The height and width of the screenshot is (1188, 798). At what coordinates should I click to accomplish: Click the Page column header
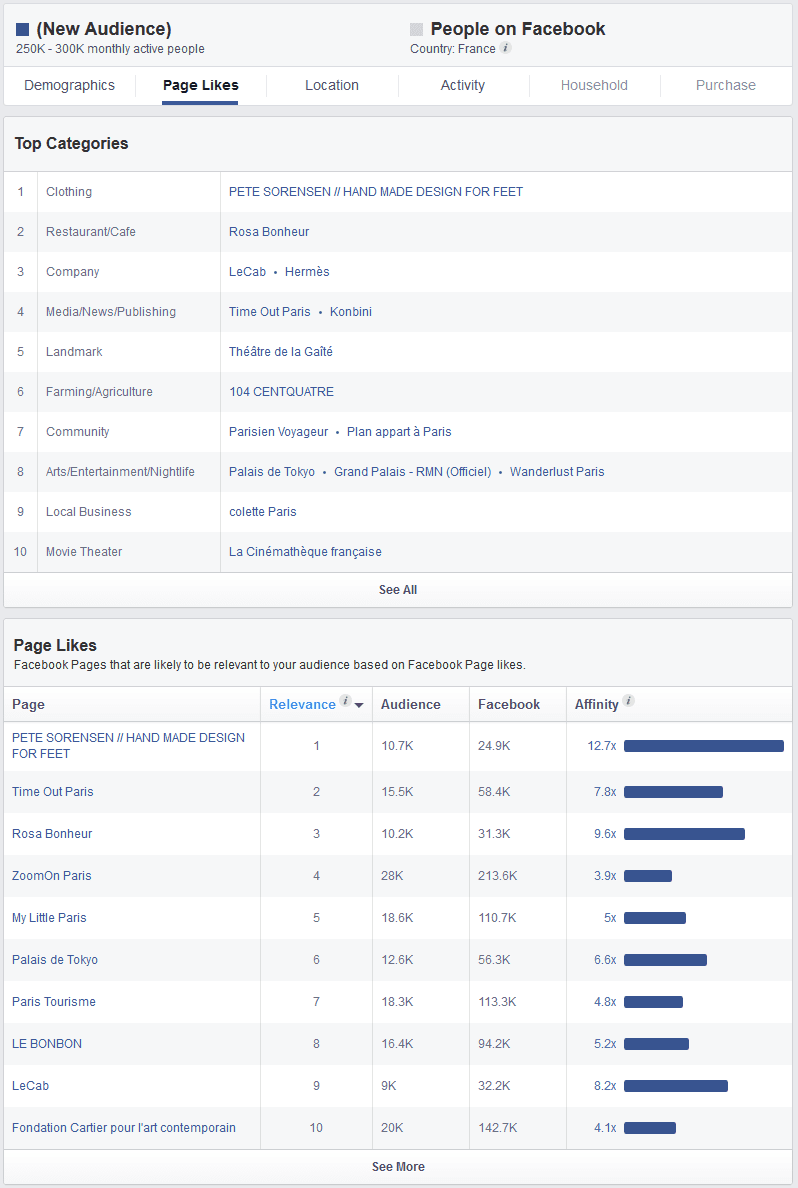pyautogui.click(x=28, y=705)
